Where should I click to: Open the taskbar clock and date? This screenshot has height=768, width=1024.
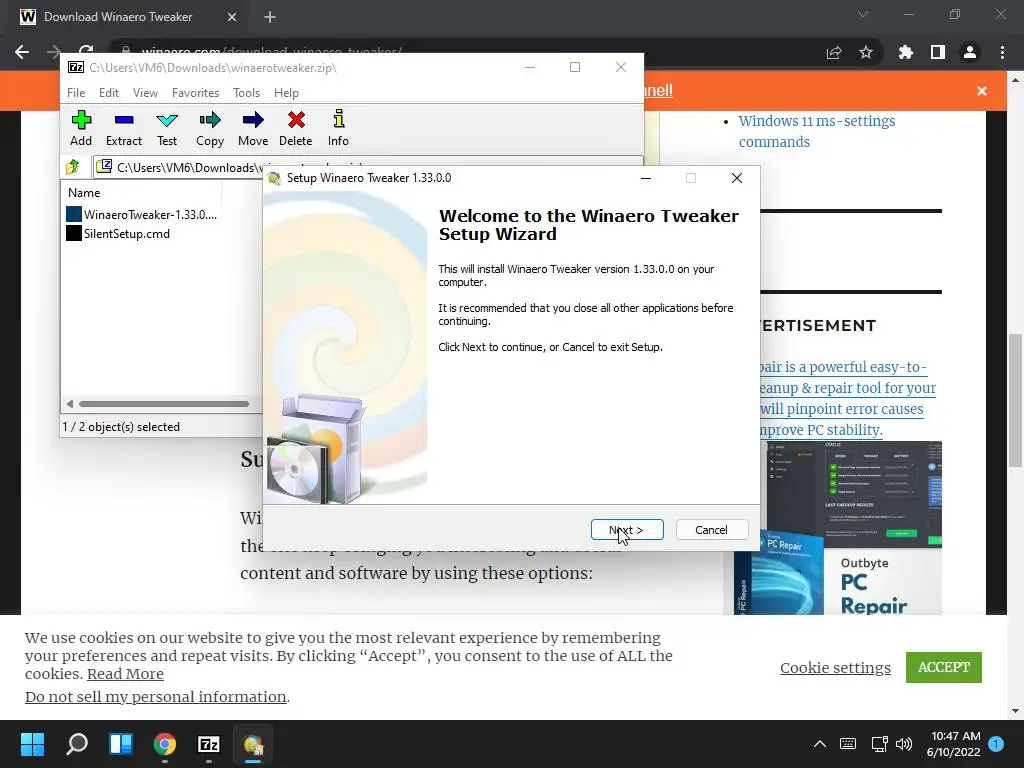[954, 744]
